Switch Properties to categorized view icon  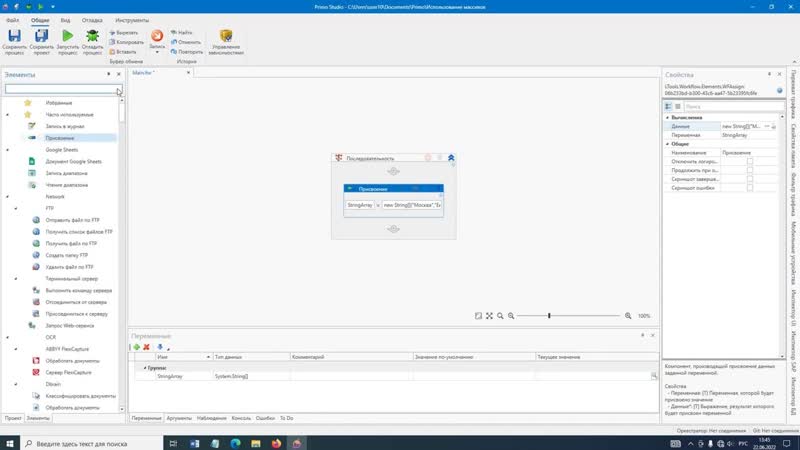point(668,106)
